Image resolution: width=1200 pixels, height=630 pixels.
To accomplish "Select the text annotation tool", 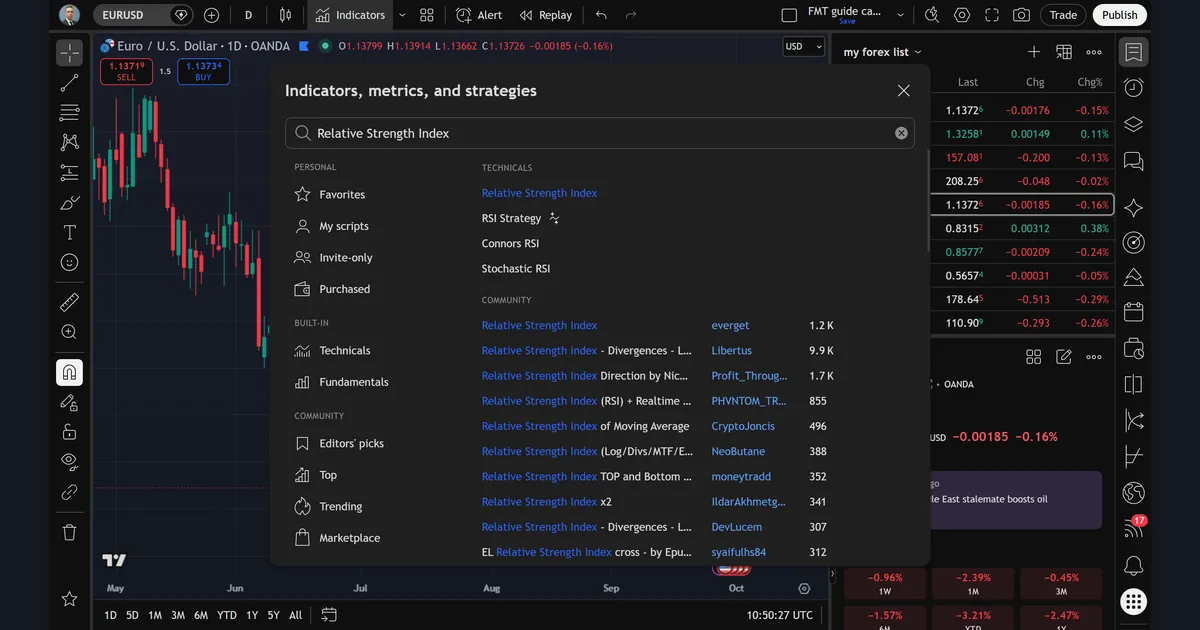I will [69, 233].
